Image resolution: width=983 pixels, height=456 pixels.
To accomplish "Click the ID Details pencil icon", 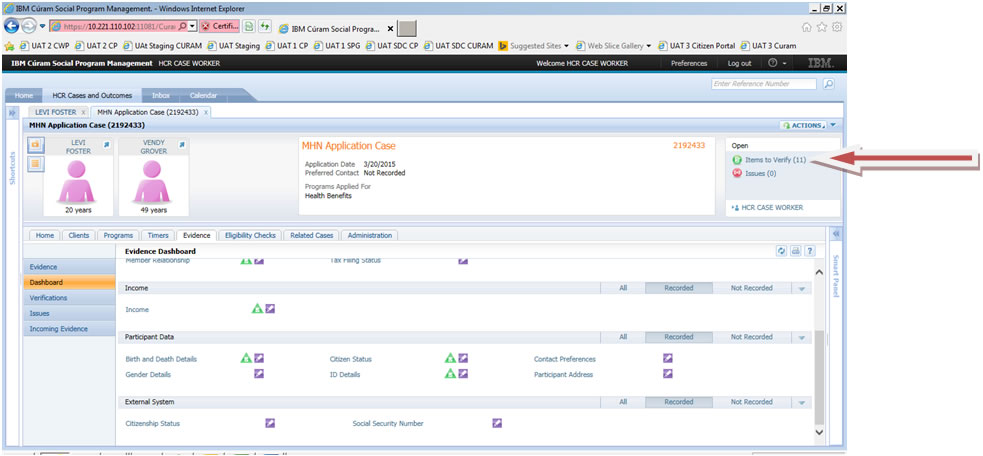I will pos(463,373).
